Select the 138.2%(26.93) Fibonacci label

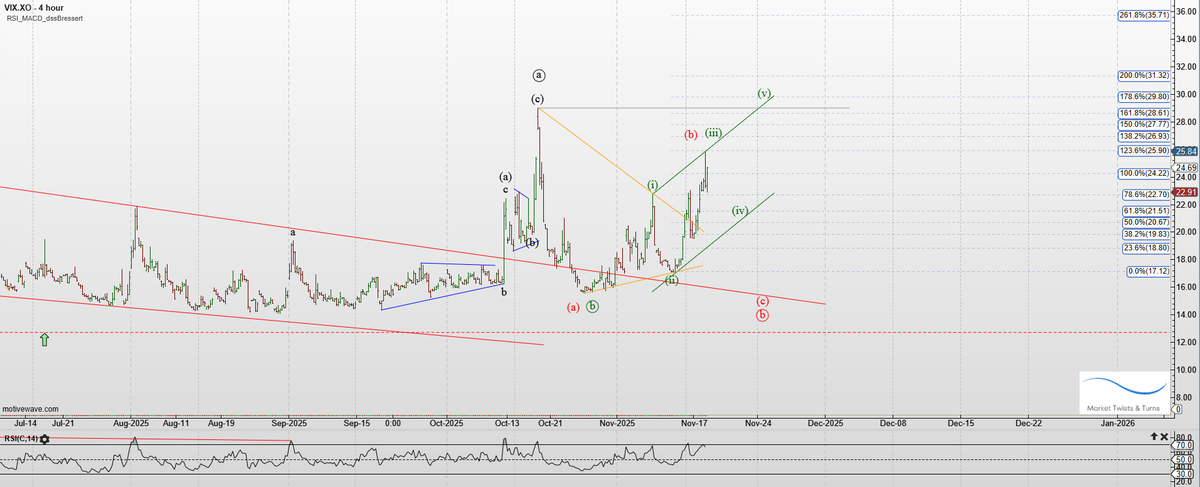tap(1143, 136)
